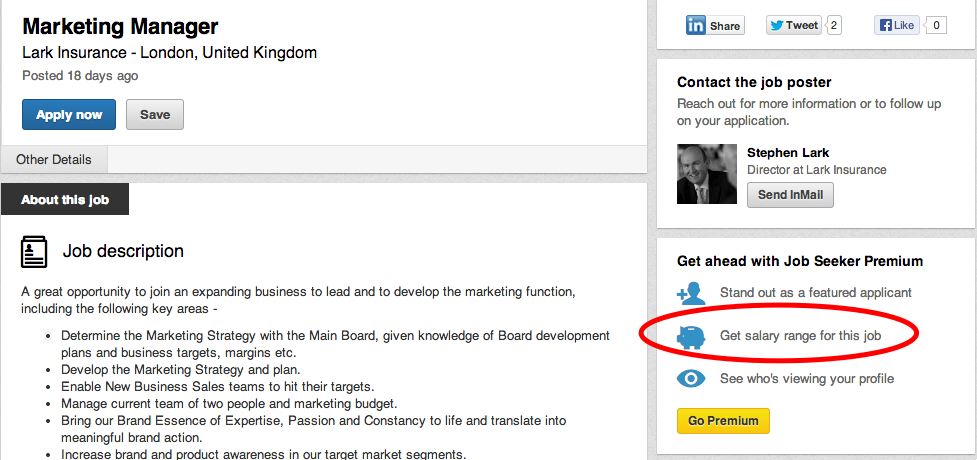Viewport: 977px width, 460px height.
Task: Click the LinkedIn Share button
Action: (714, 26)
